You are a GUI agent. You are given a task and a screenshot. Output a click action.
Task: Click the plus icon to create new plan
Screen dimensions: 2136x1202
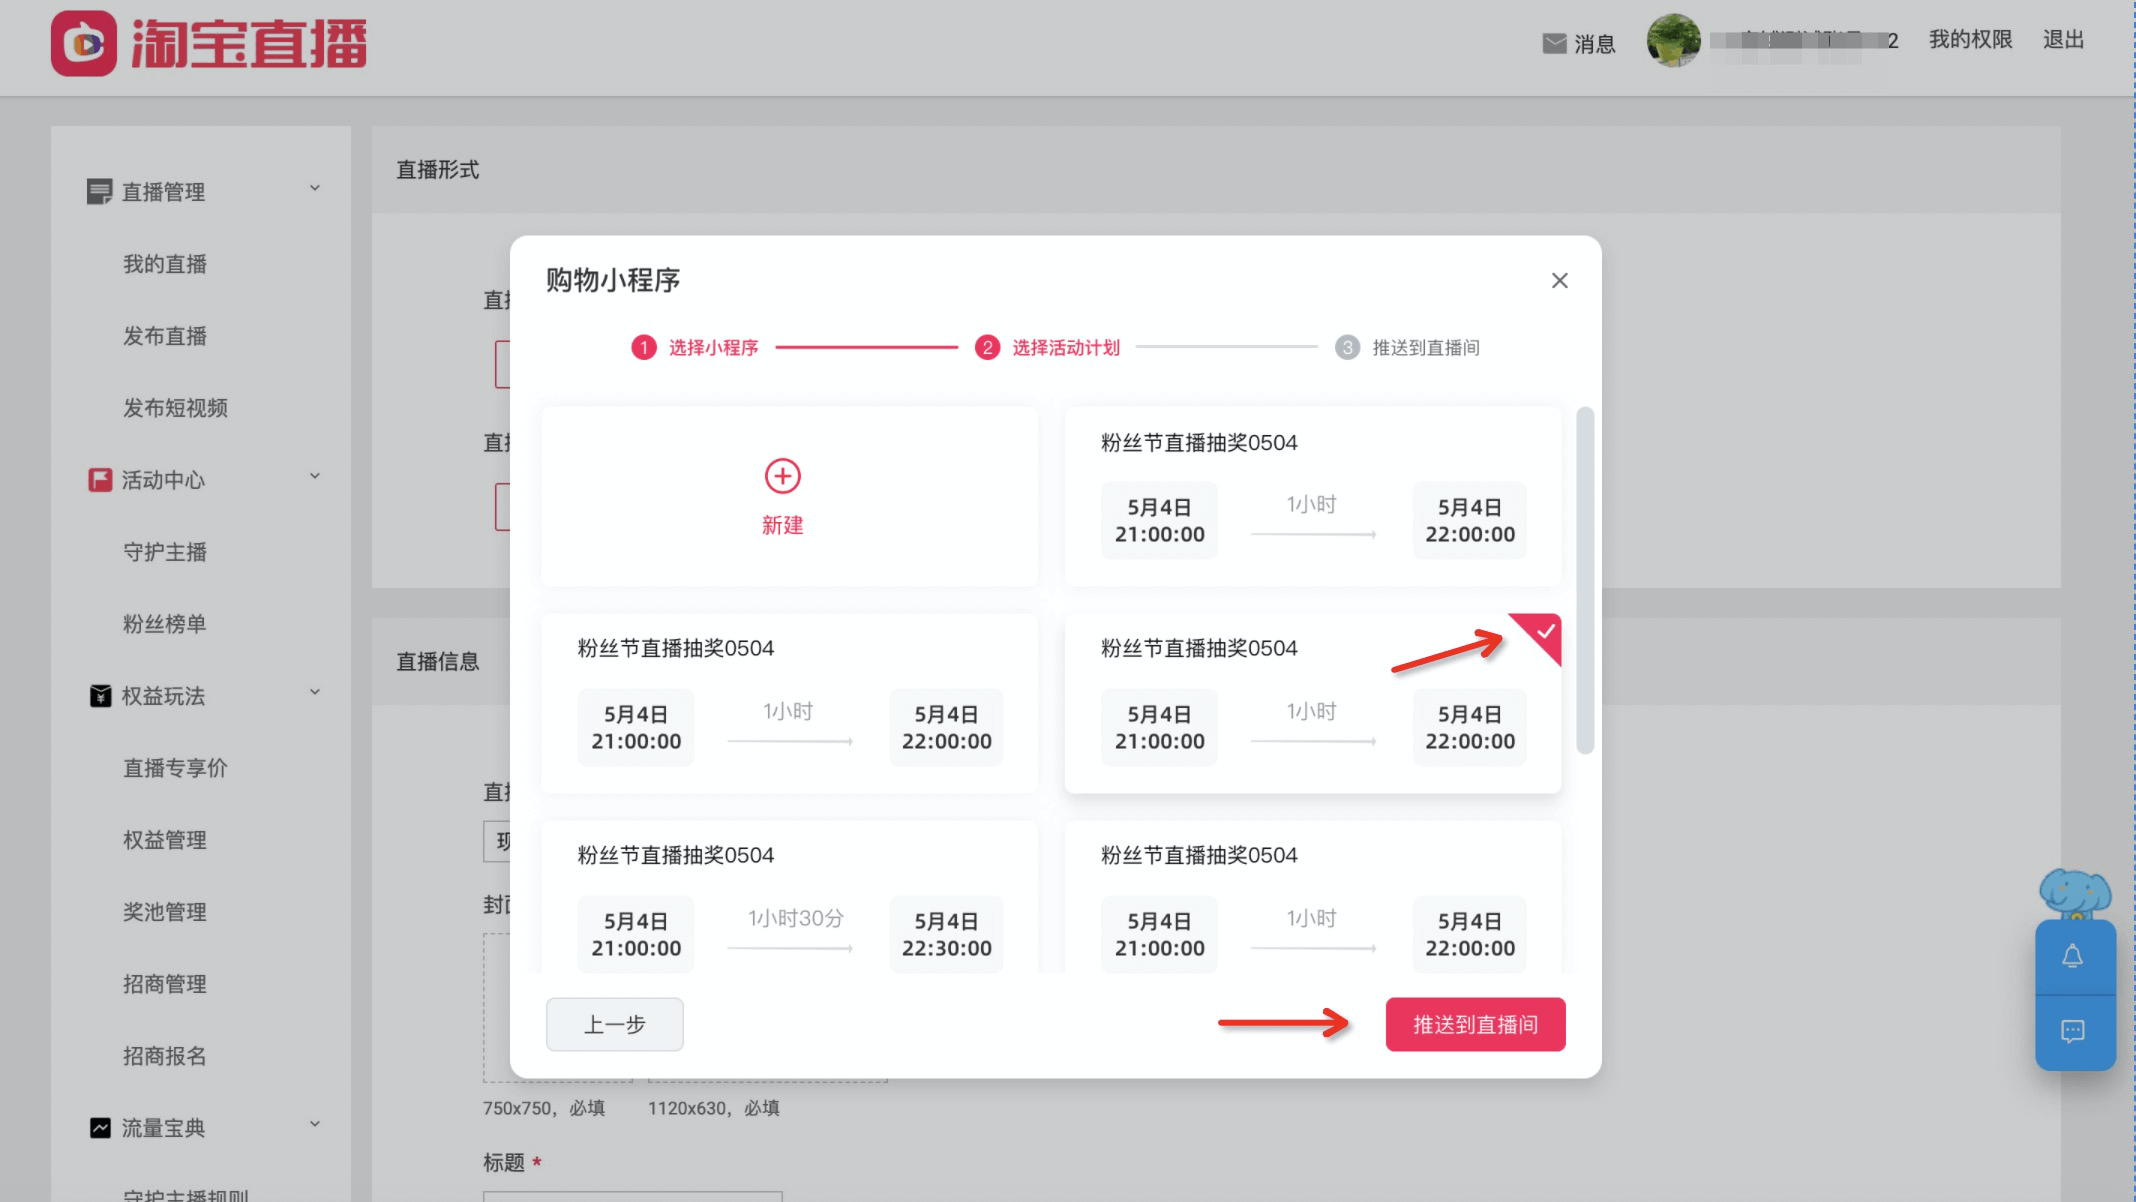click(x=782, y=476)
